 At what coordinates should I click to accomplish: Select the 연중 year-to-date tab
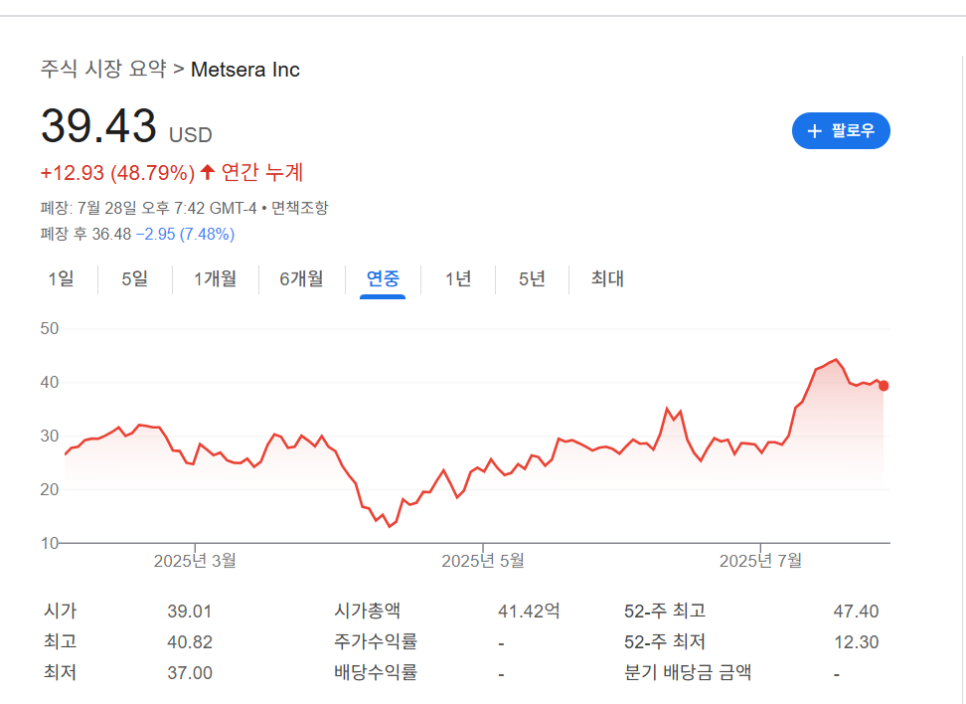point(383,279)
